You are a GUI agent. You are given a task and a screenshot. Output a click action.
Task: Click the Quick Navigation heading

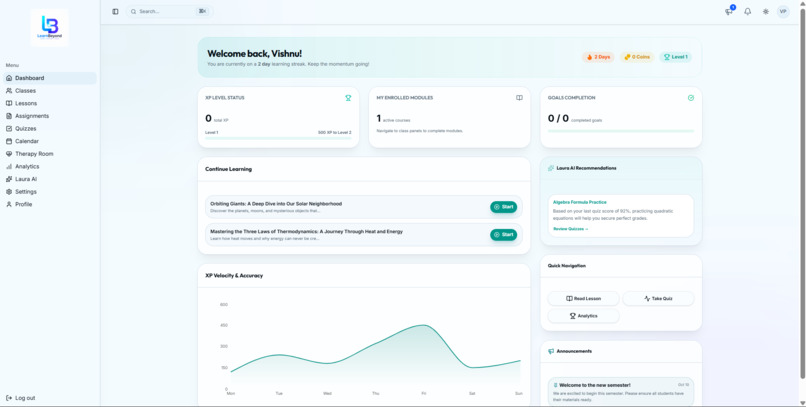click(566, 266)
